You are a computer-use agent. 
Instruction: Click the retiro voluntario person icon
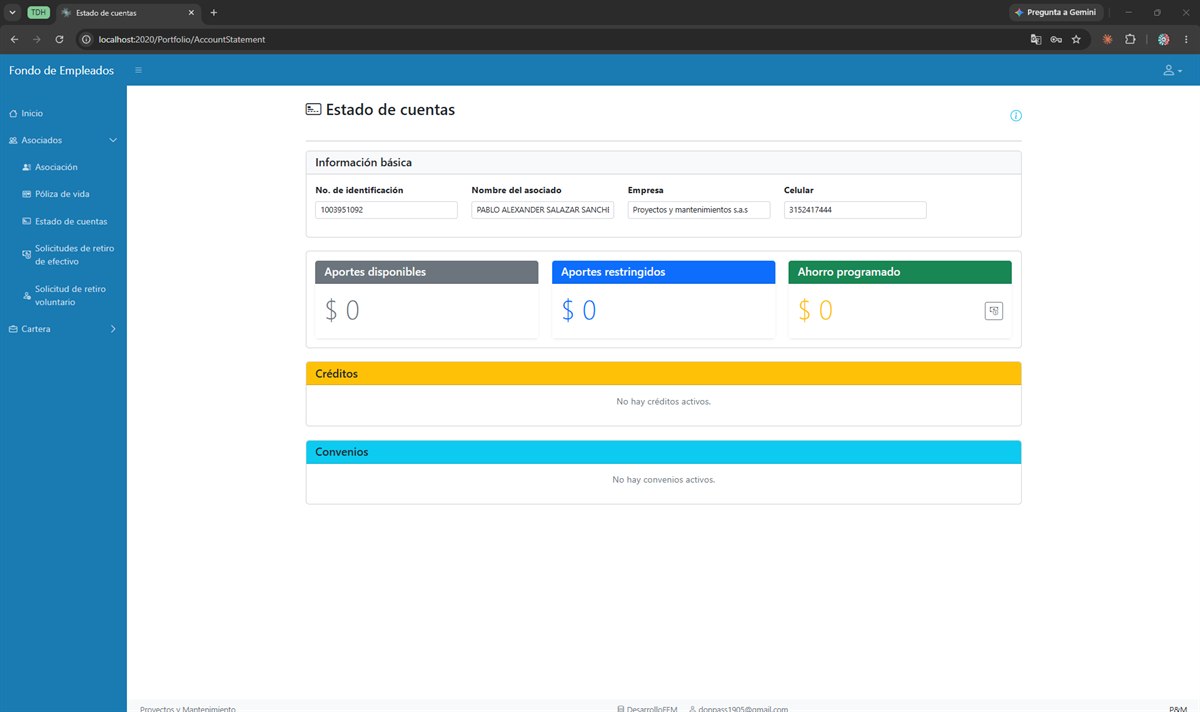(x=26, y=295)
